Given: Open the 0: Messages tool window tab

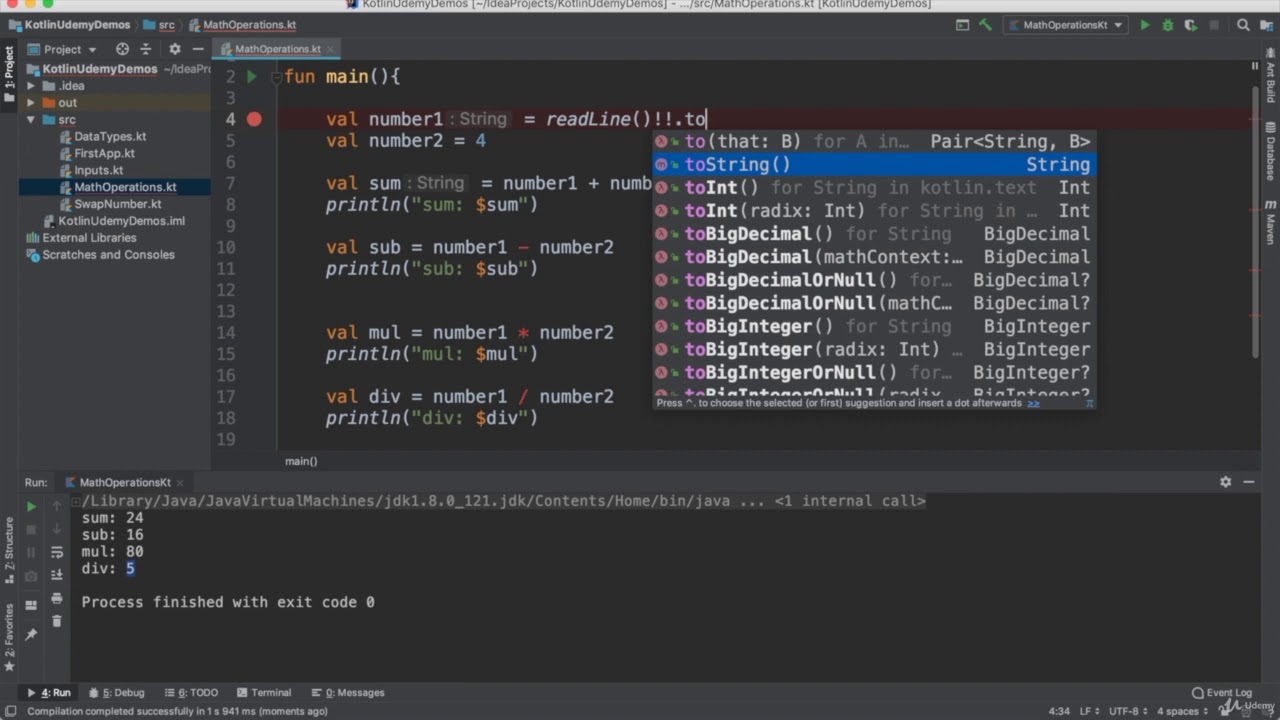Looking at the screenshot, I should 348,692.
